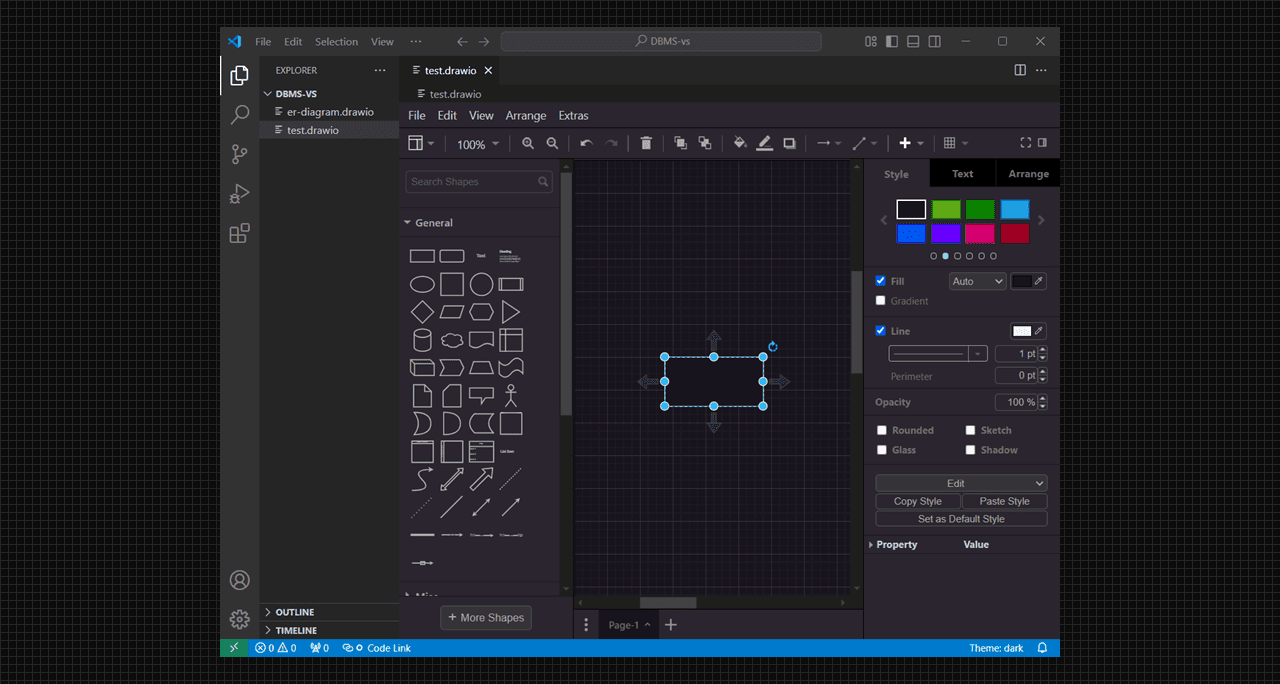Click the Delete trash icon in toolbar
The image size is (1280, 684).
point(646,144)
